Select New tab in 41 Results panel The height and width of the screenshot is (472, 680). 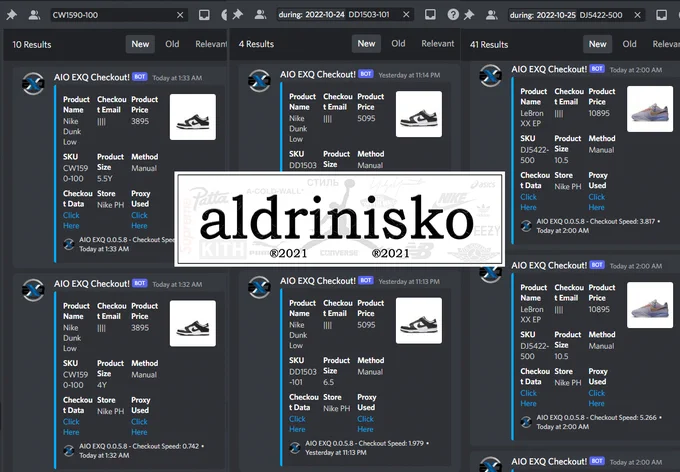597,44
